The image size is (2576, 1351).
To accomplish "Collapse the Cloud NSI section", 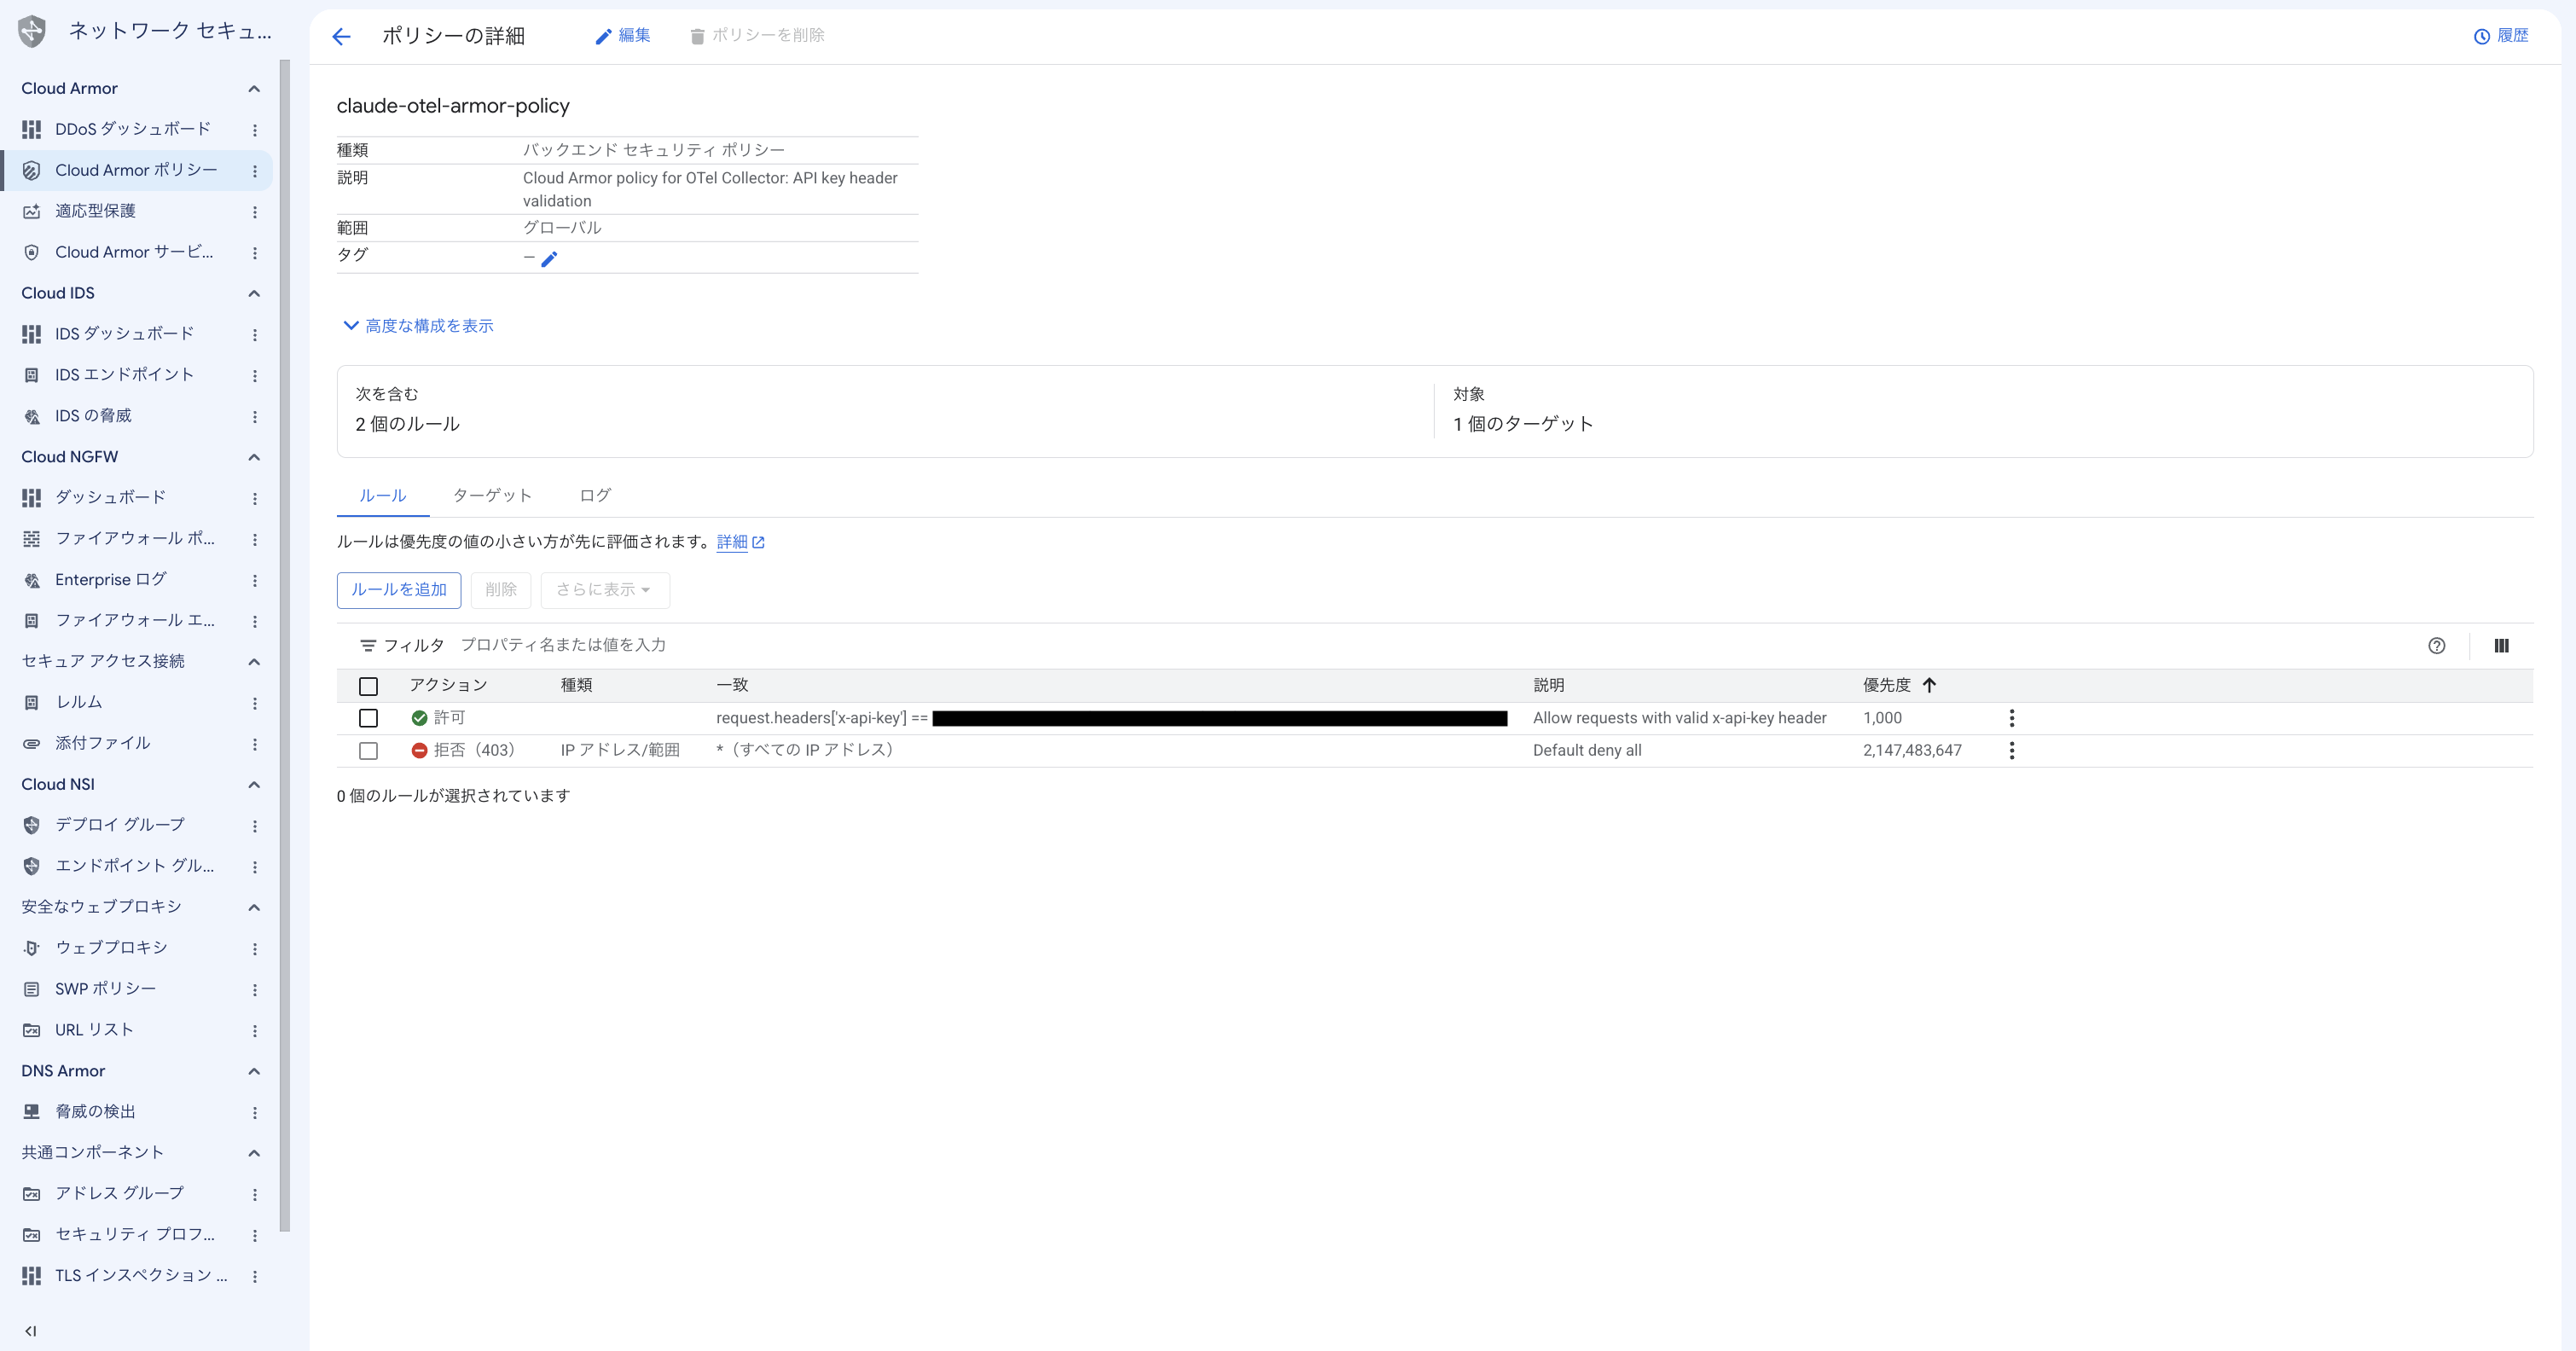I will [x=254, y=785].
